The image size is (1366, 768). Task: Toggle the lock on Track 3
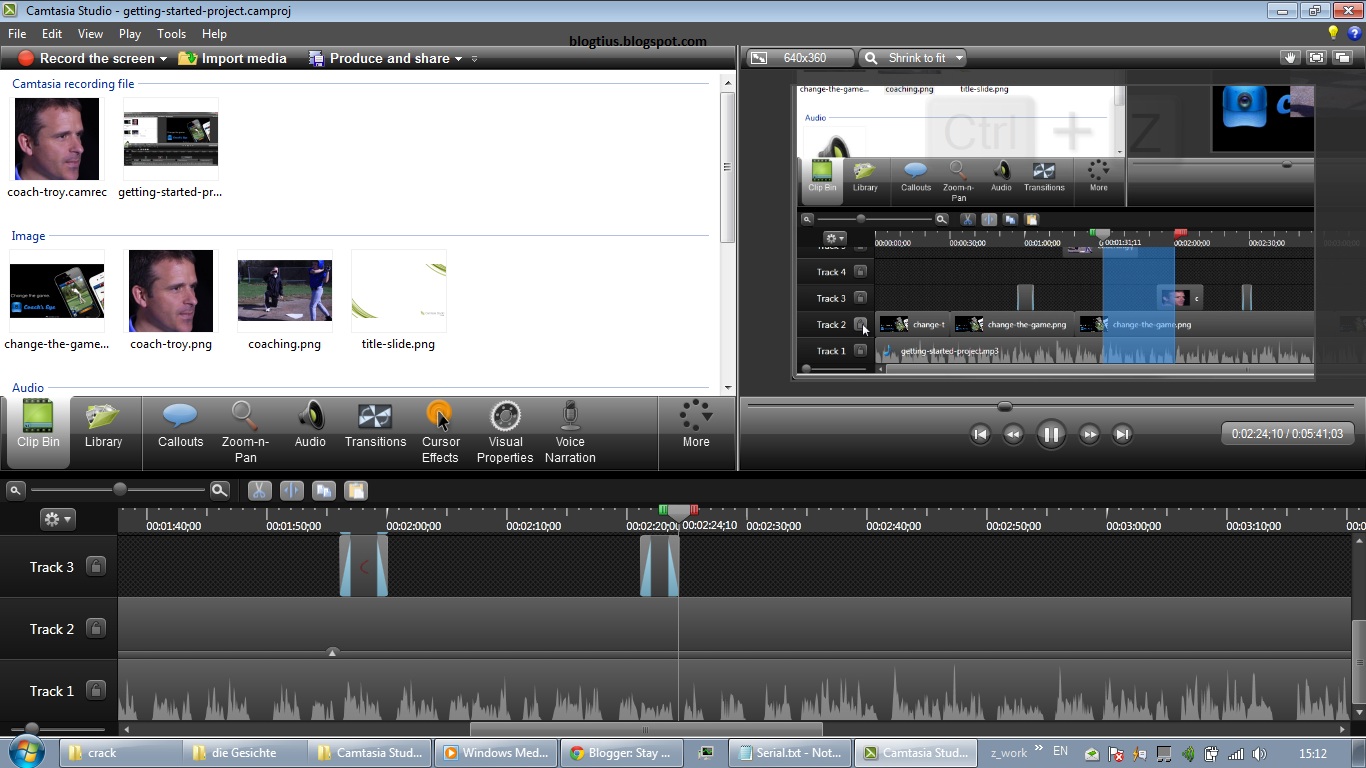95,567
